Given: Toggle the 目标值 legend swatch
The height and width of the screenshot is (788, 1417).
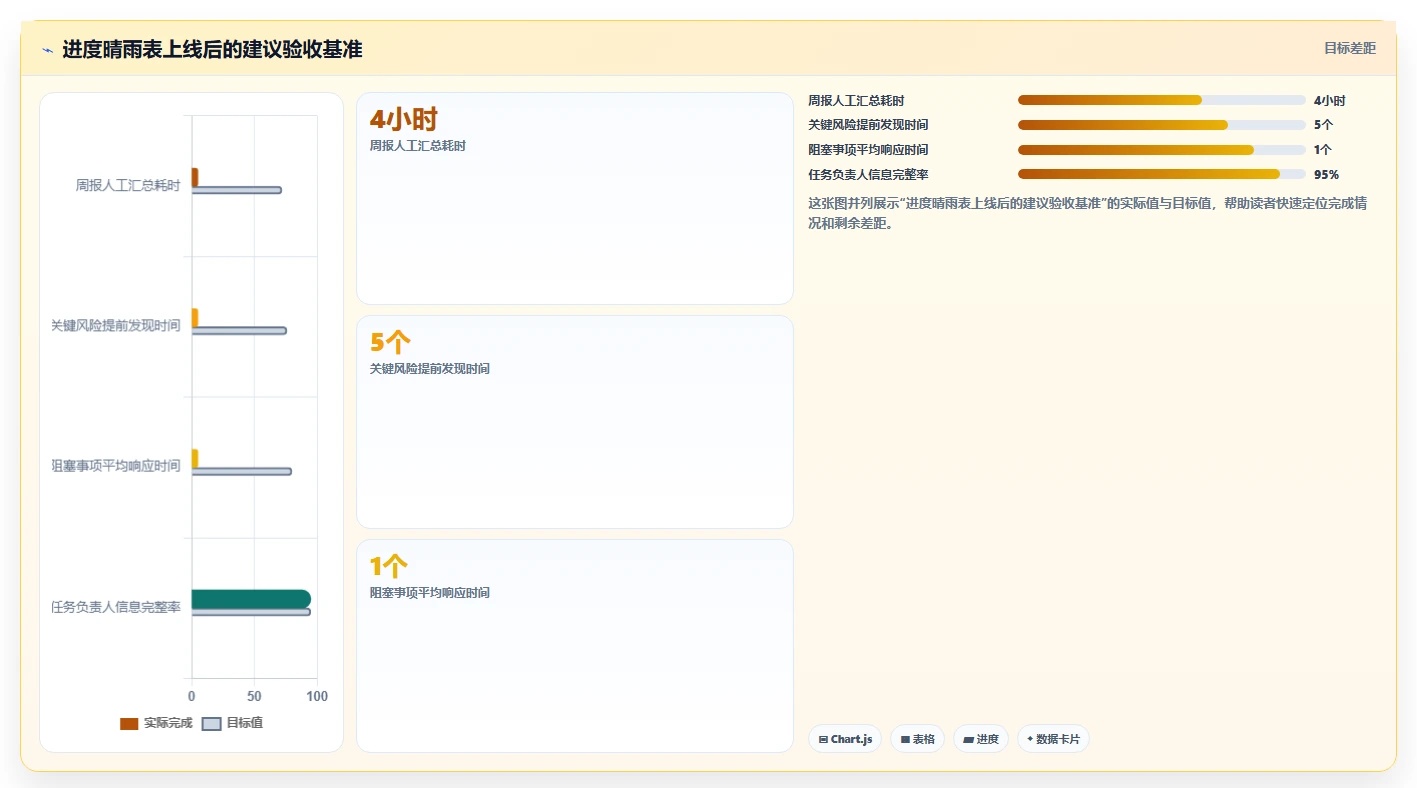Looking at the screenshot, I should point(211,723).
